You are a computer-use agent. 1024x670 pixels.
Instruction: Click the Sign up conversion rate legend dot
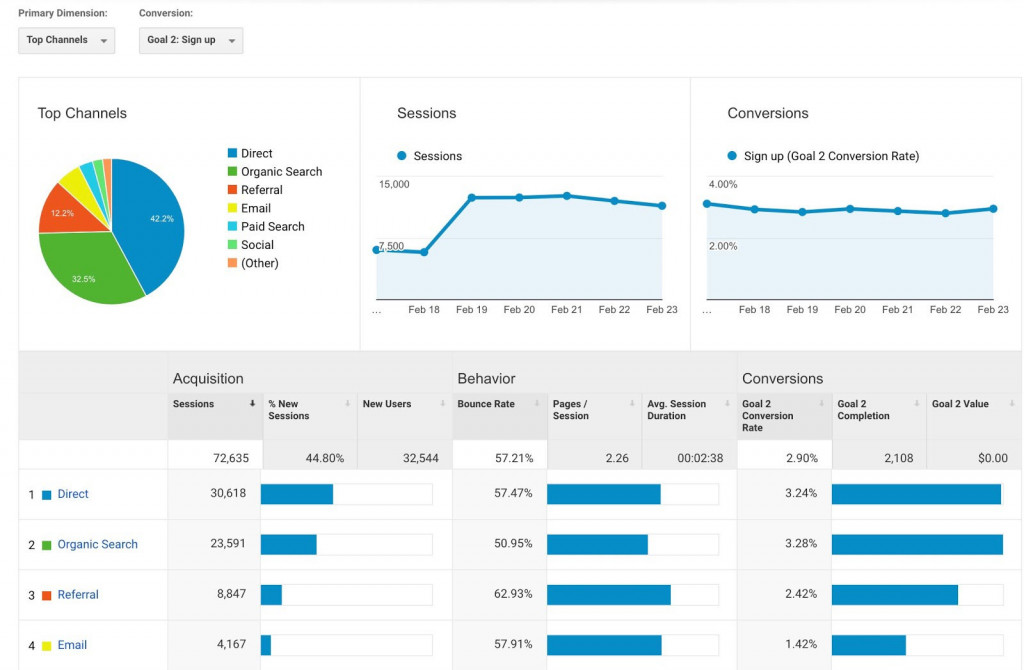click(x=734, y=156)
